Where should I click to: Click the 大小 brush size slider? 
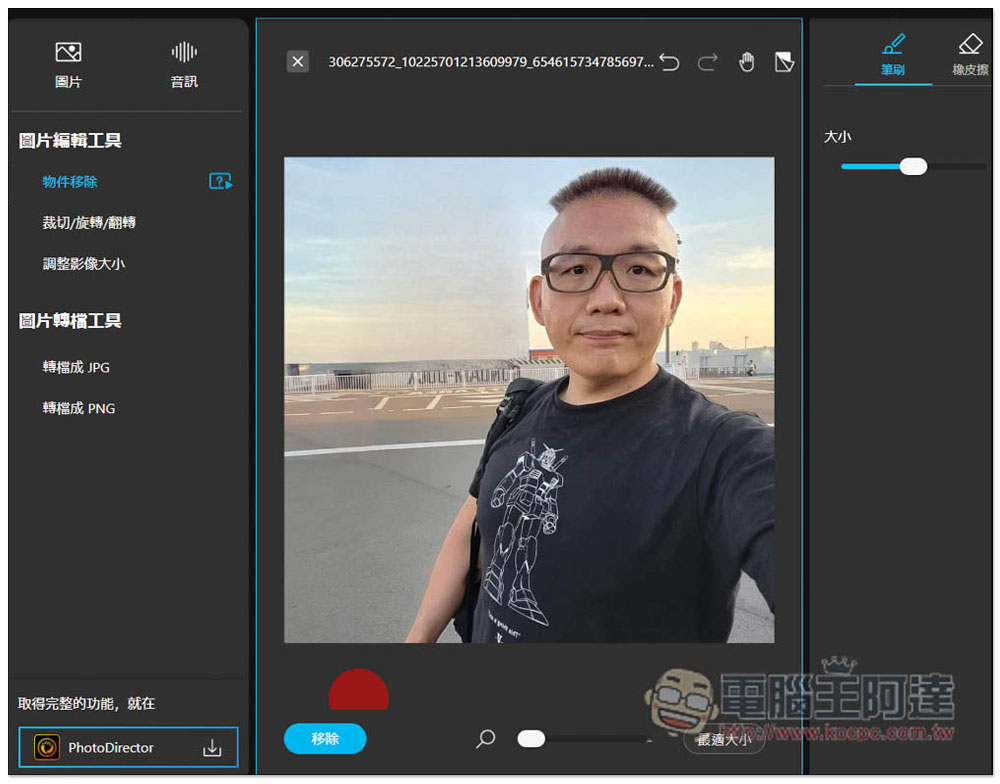913,166
